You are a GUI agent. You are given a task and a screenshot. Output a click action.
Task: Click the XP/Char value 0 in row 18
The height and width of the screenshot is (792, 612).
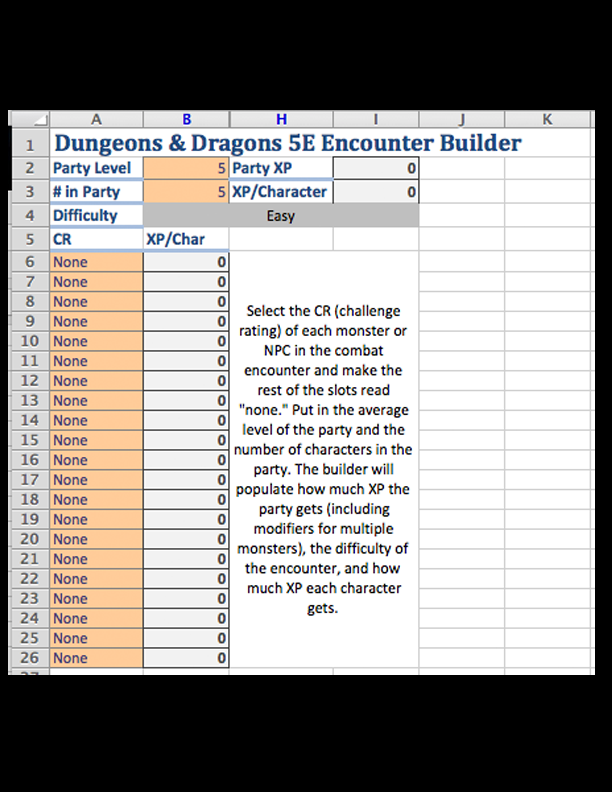pyautogui.click(x=186, y=500)
